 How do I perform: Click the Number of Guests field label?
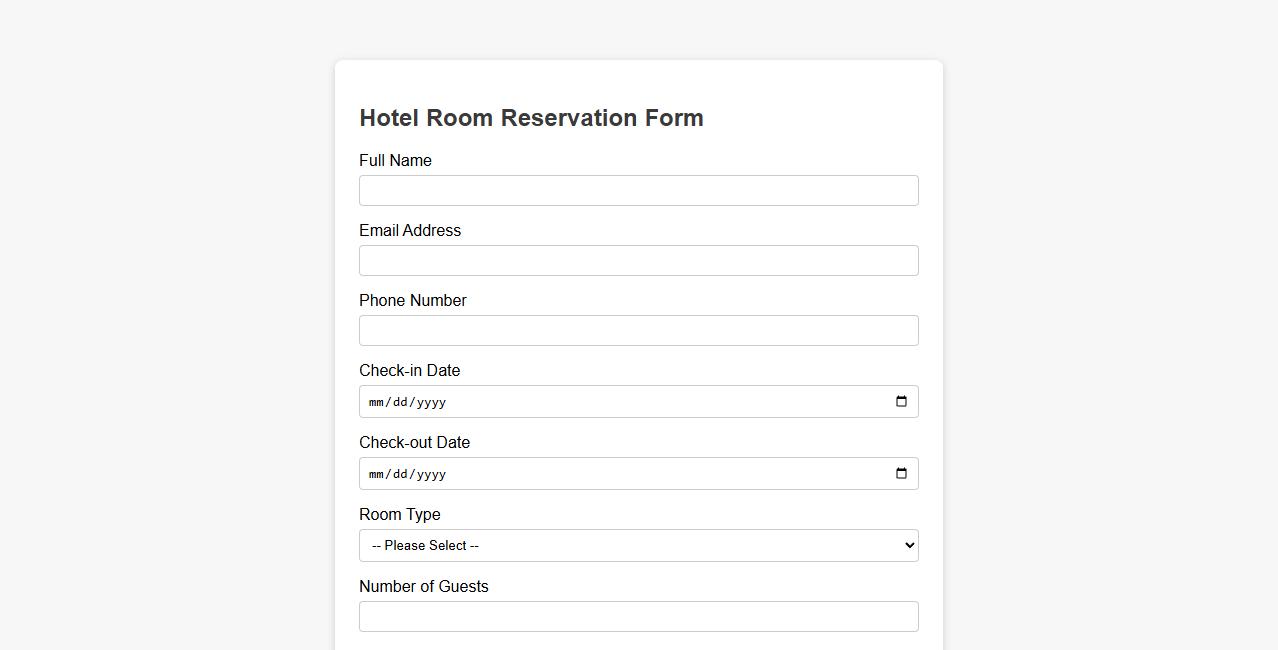tap(423, 586)
